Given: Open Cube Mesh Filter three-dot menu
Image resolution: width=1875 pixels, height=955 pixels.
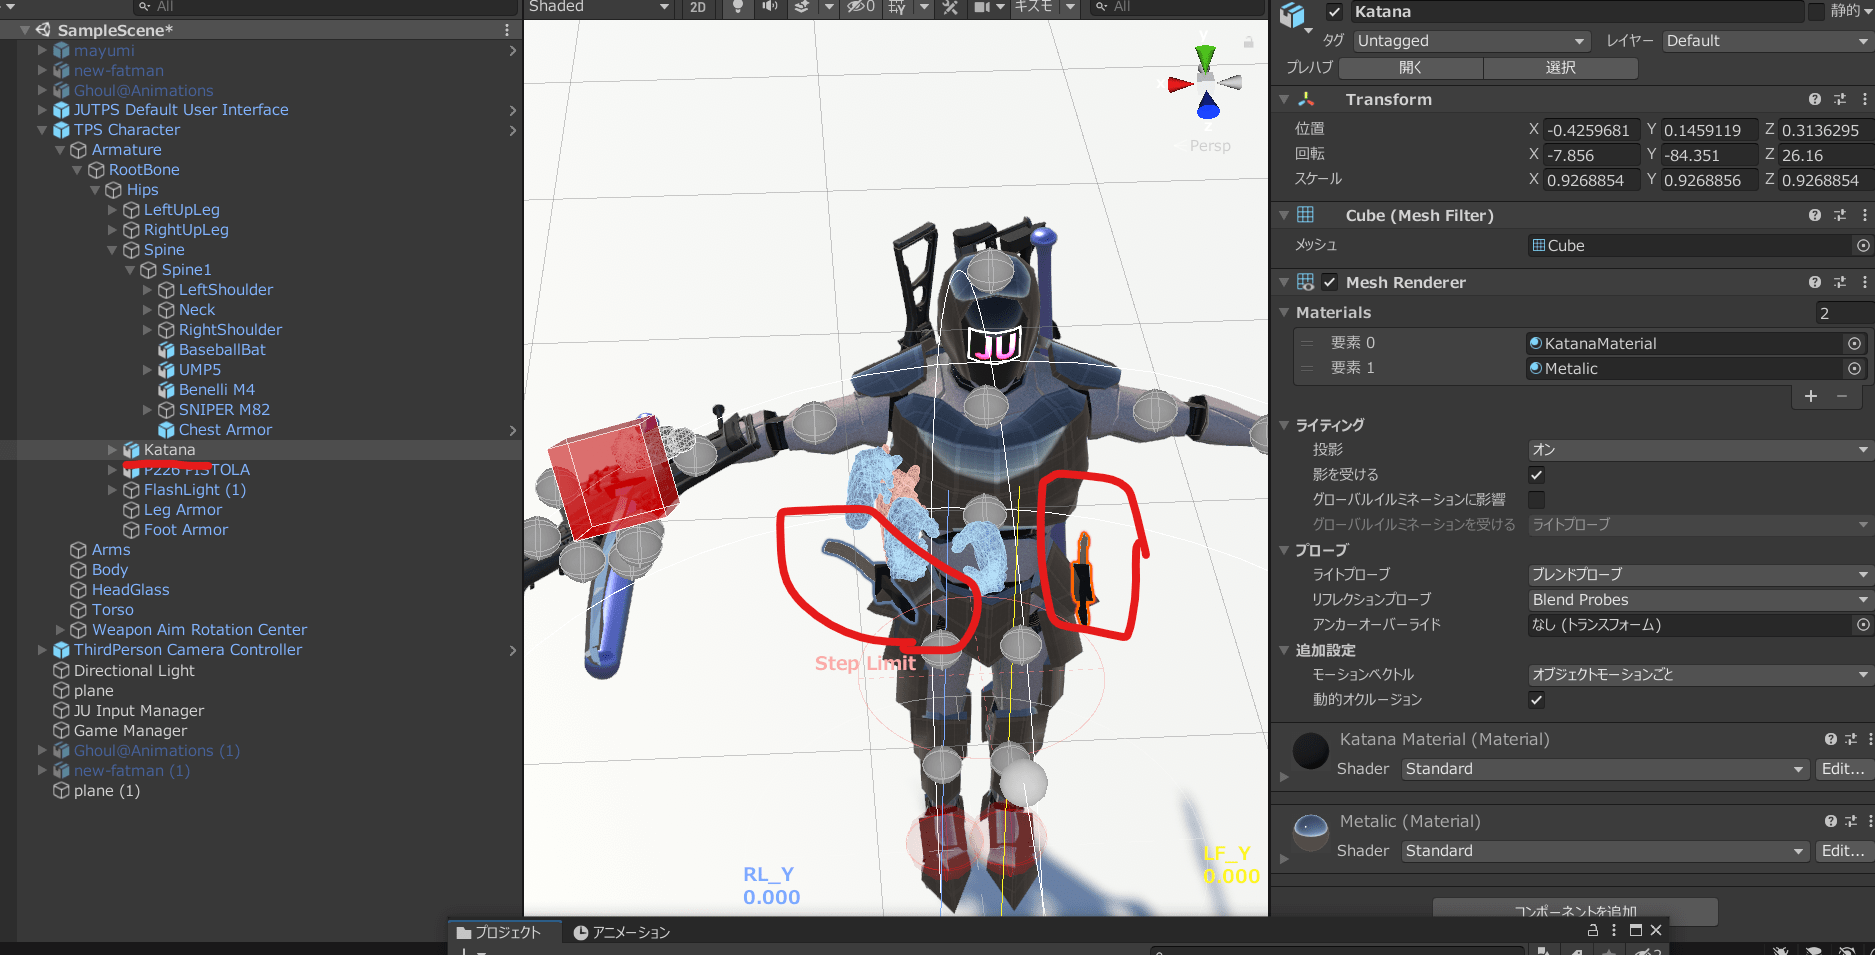Looking at the screenshot, I should (1864, 215).
